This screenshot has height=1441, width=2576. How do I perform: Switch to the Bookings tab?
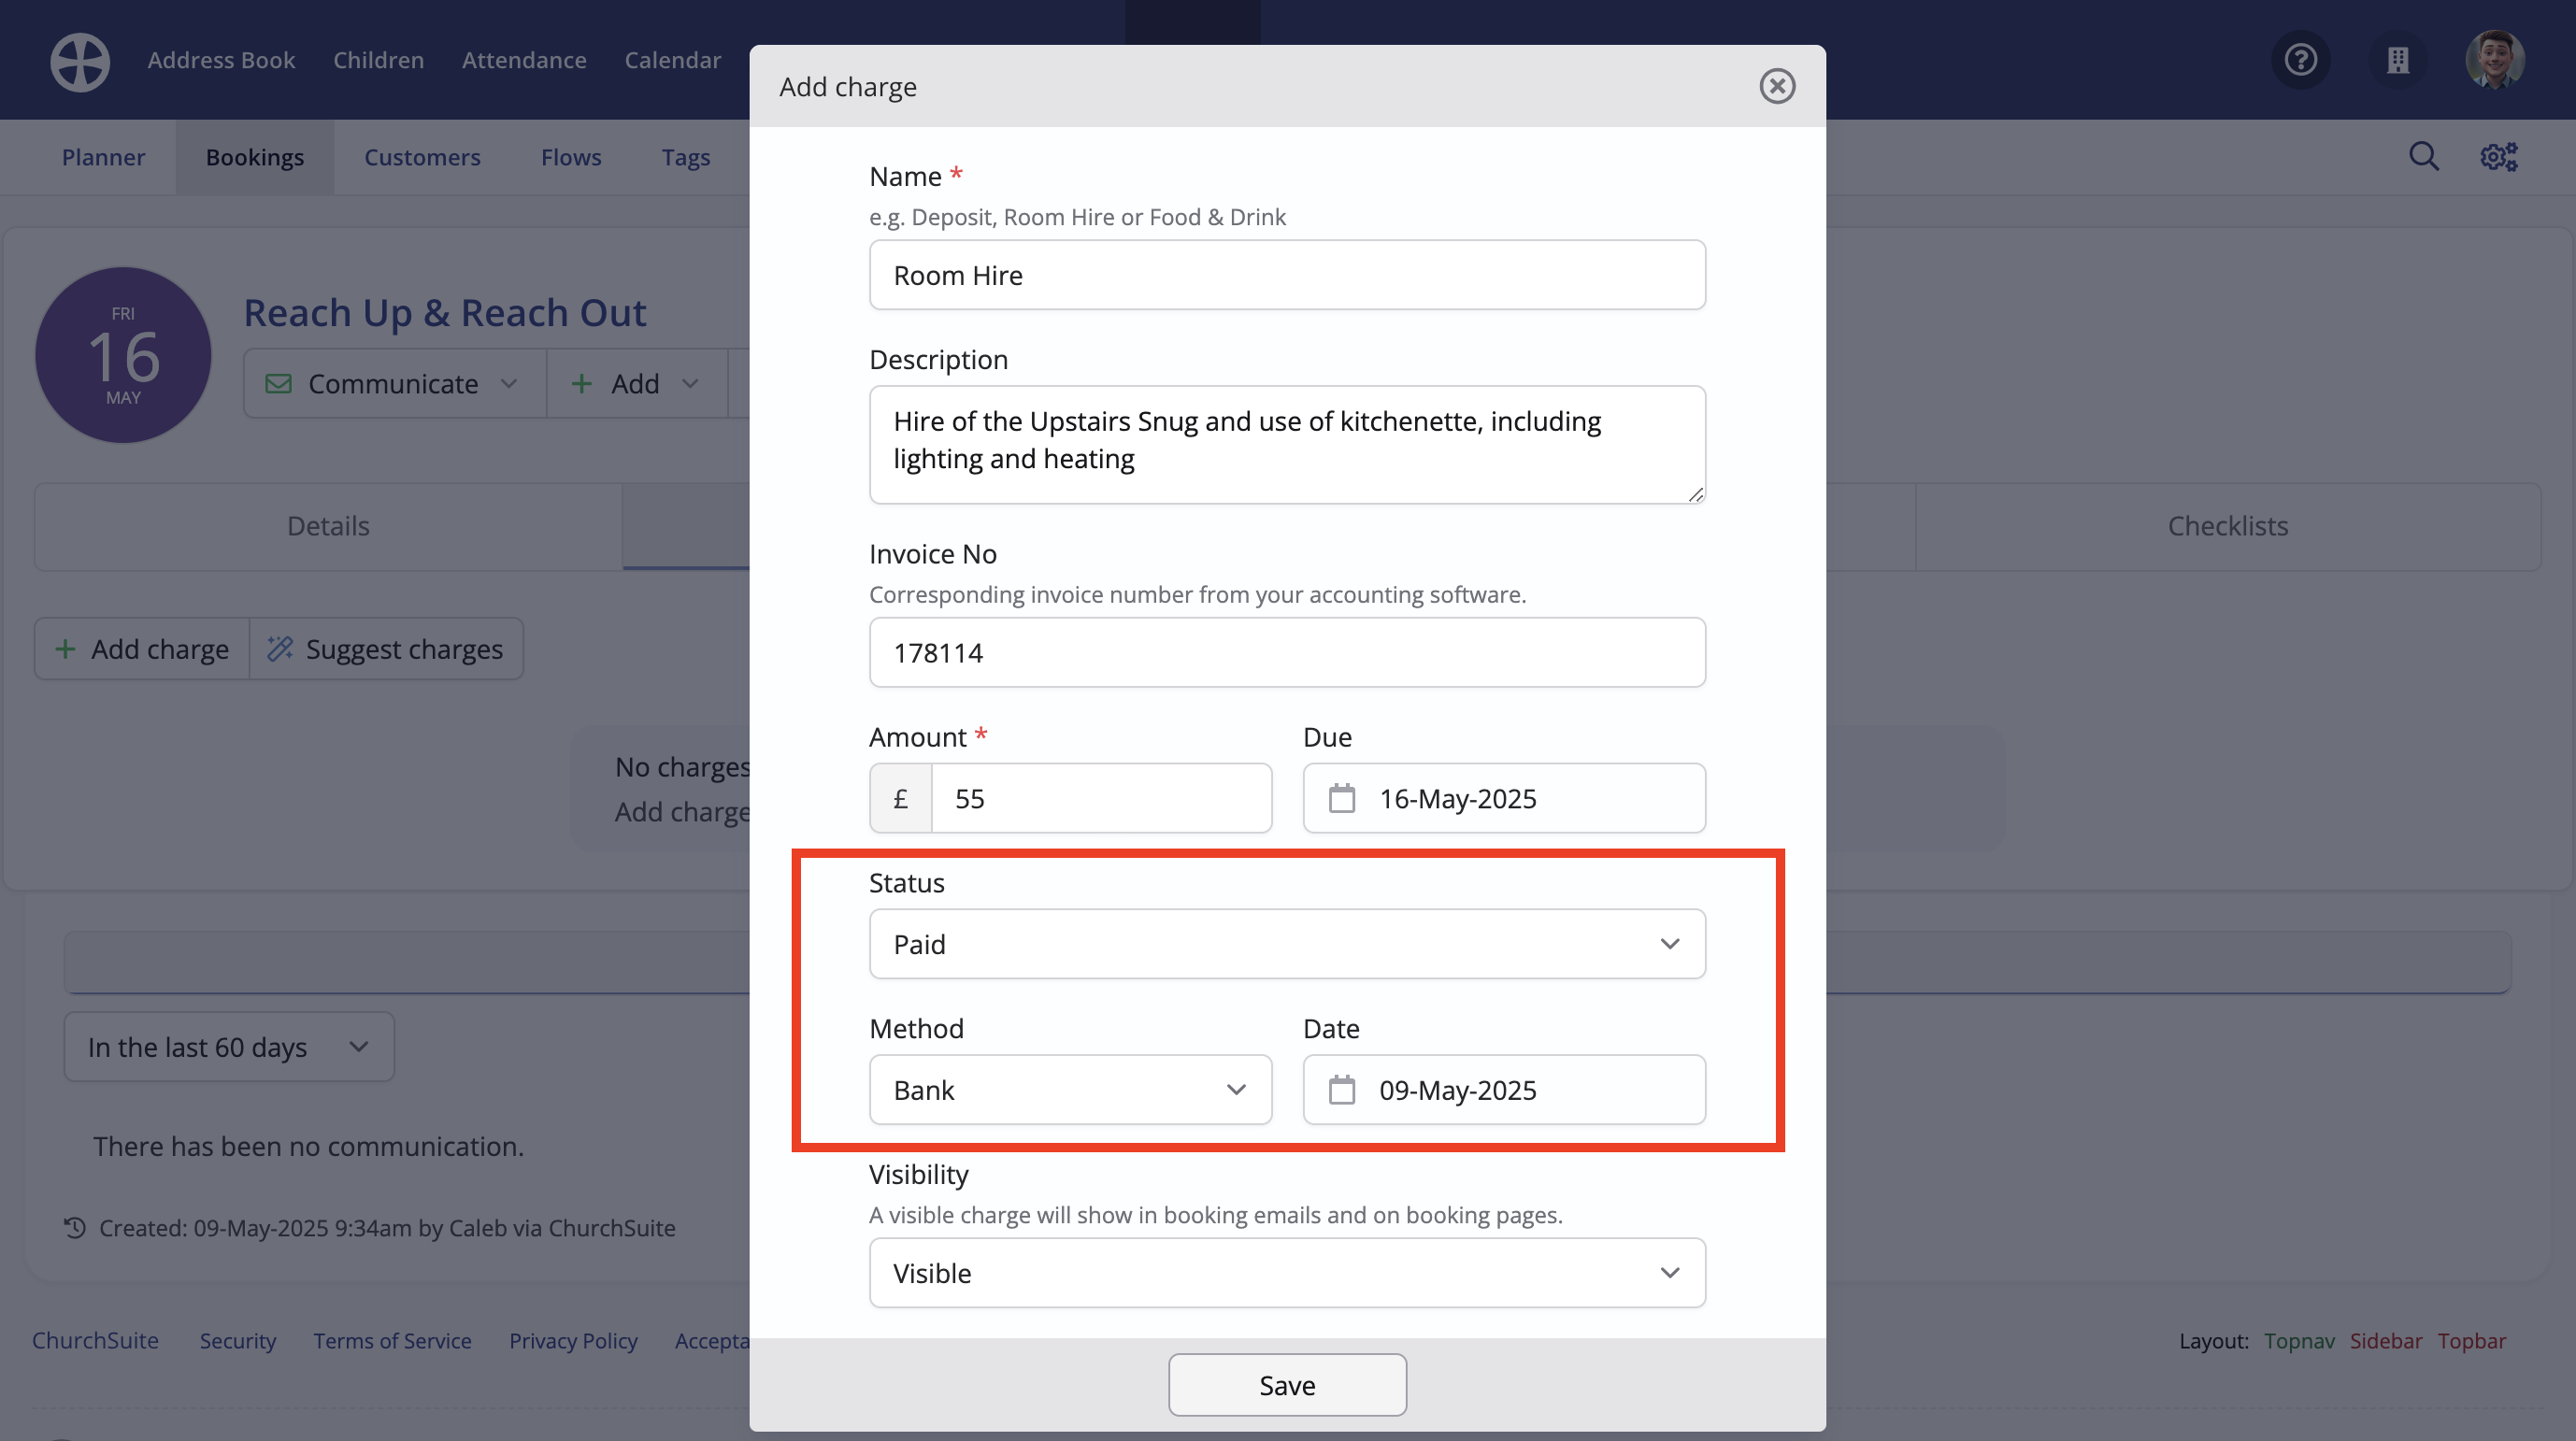[255, 157]
